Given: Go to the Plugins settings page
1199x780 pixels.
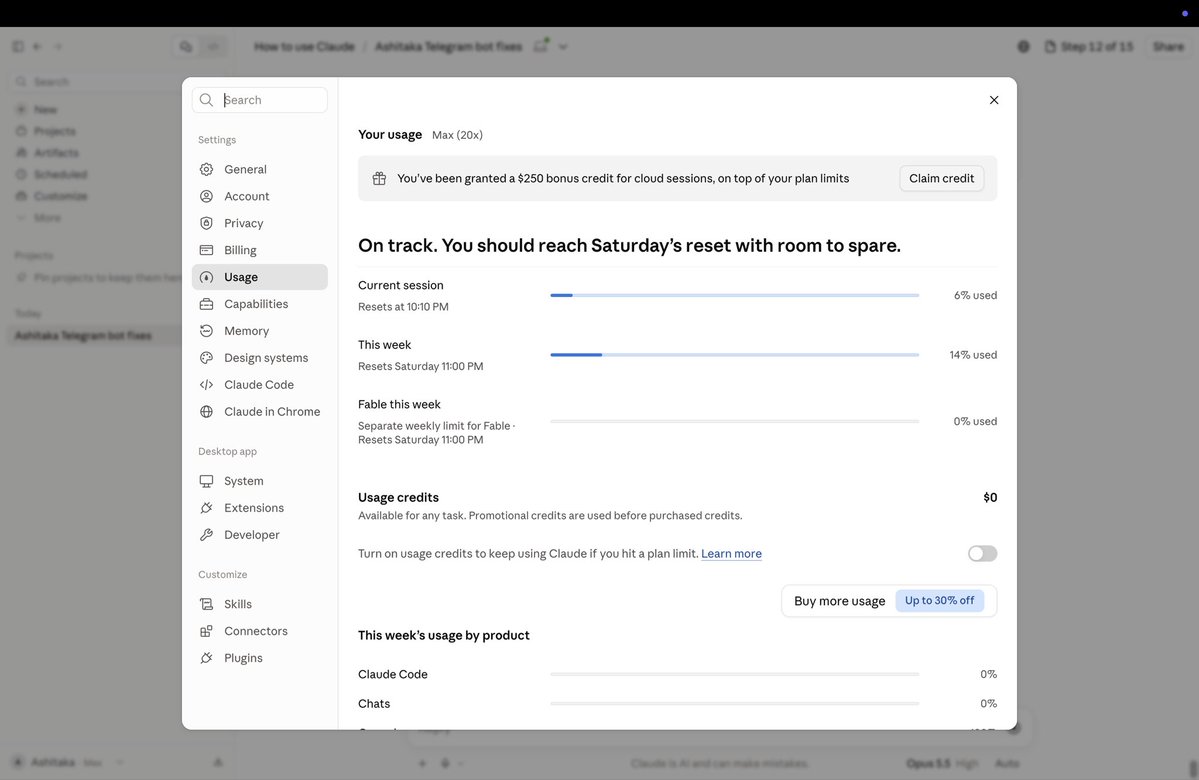Looking at the screenshot, I should pyautogui.click(x=260, y=658).
